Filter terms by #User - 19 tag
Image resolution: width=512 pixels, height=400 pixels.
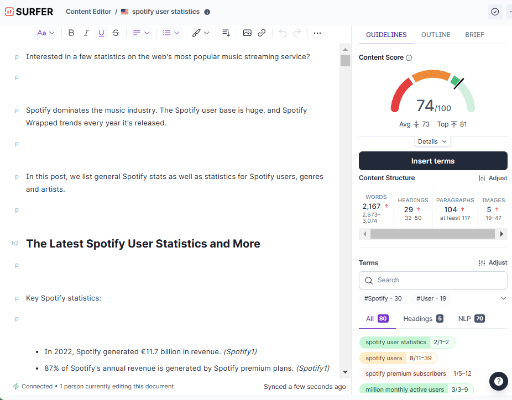point(431,299)
